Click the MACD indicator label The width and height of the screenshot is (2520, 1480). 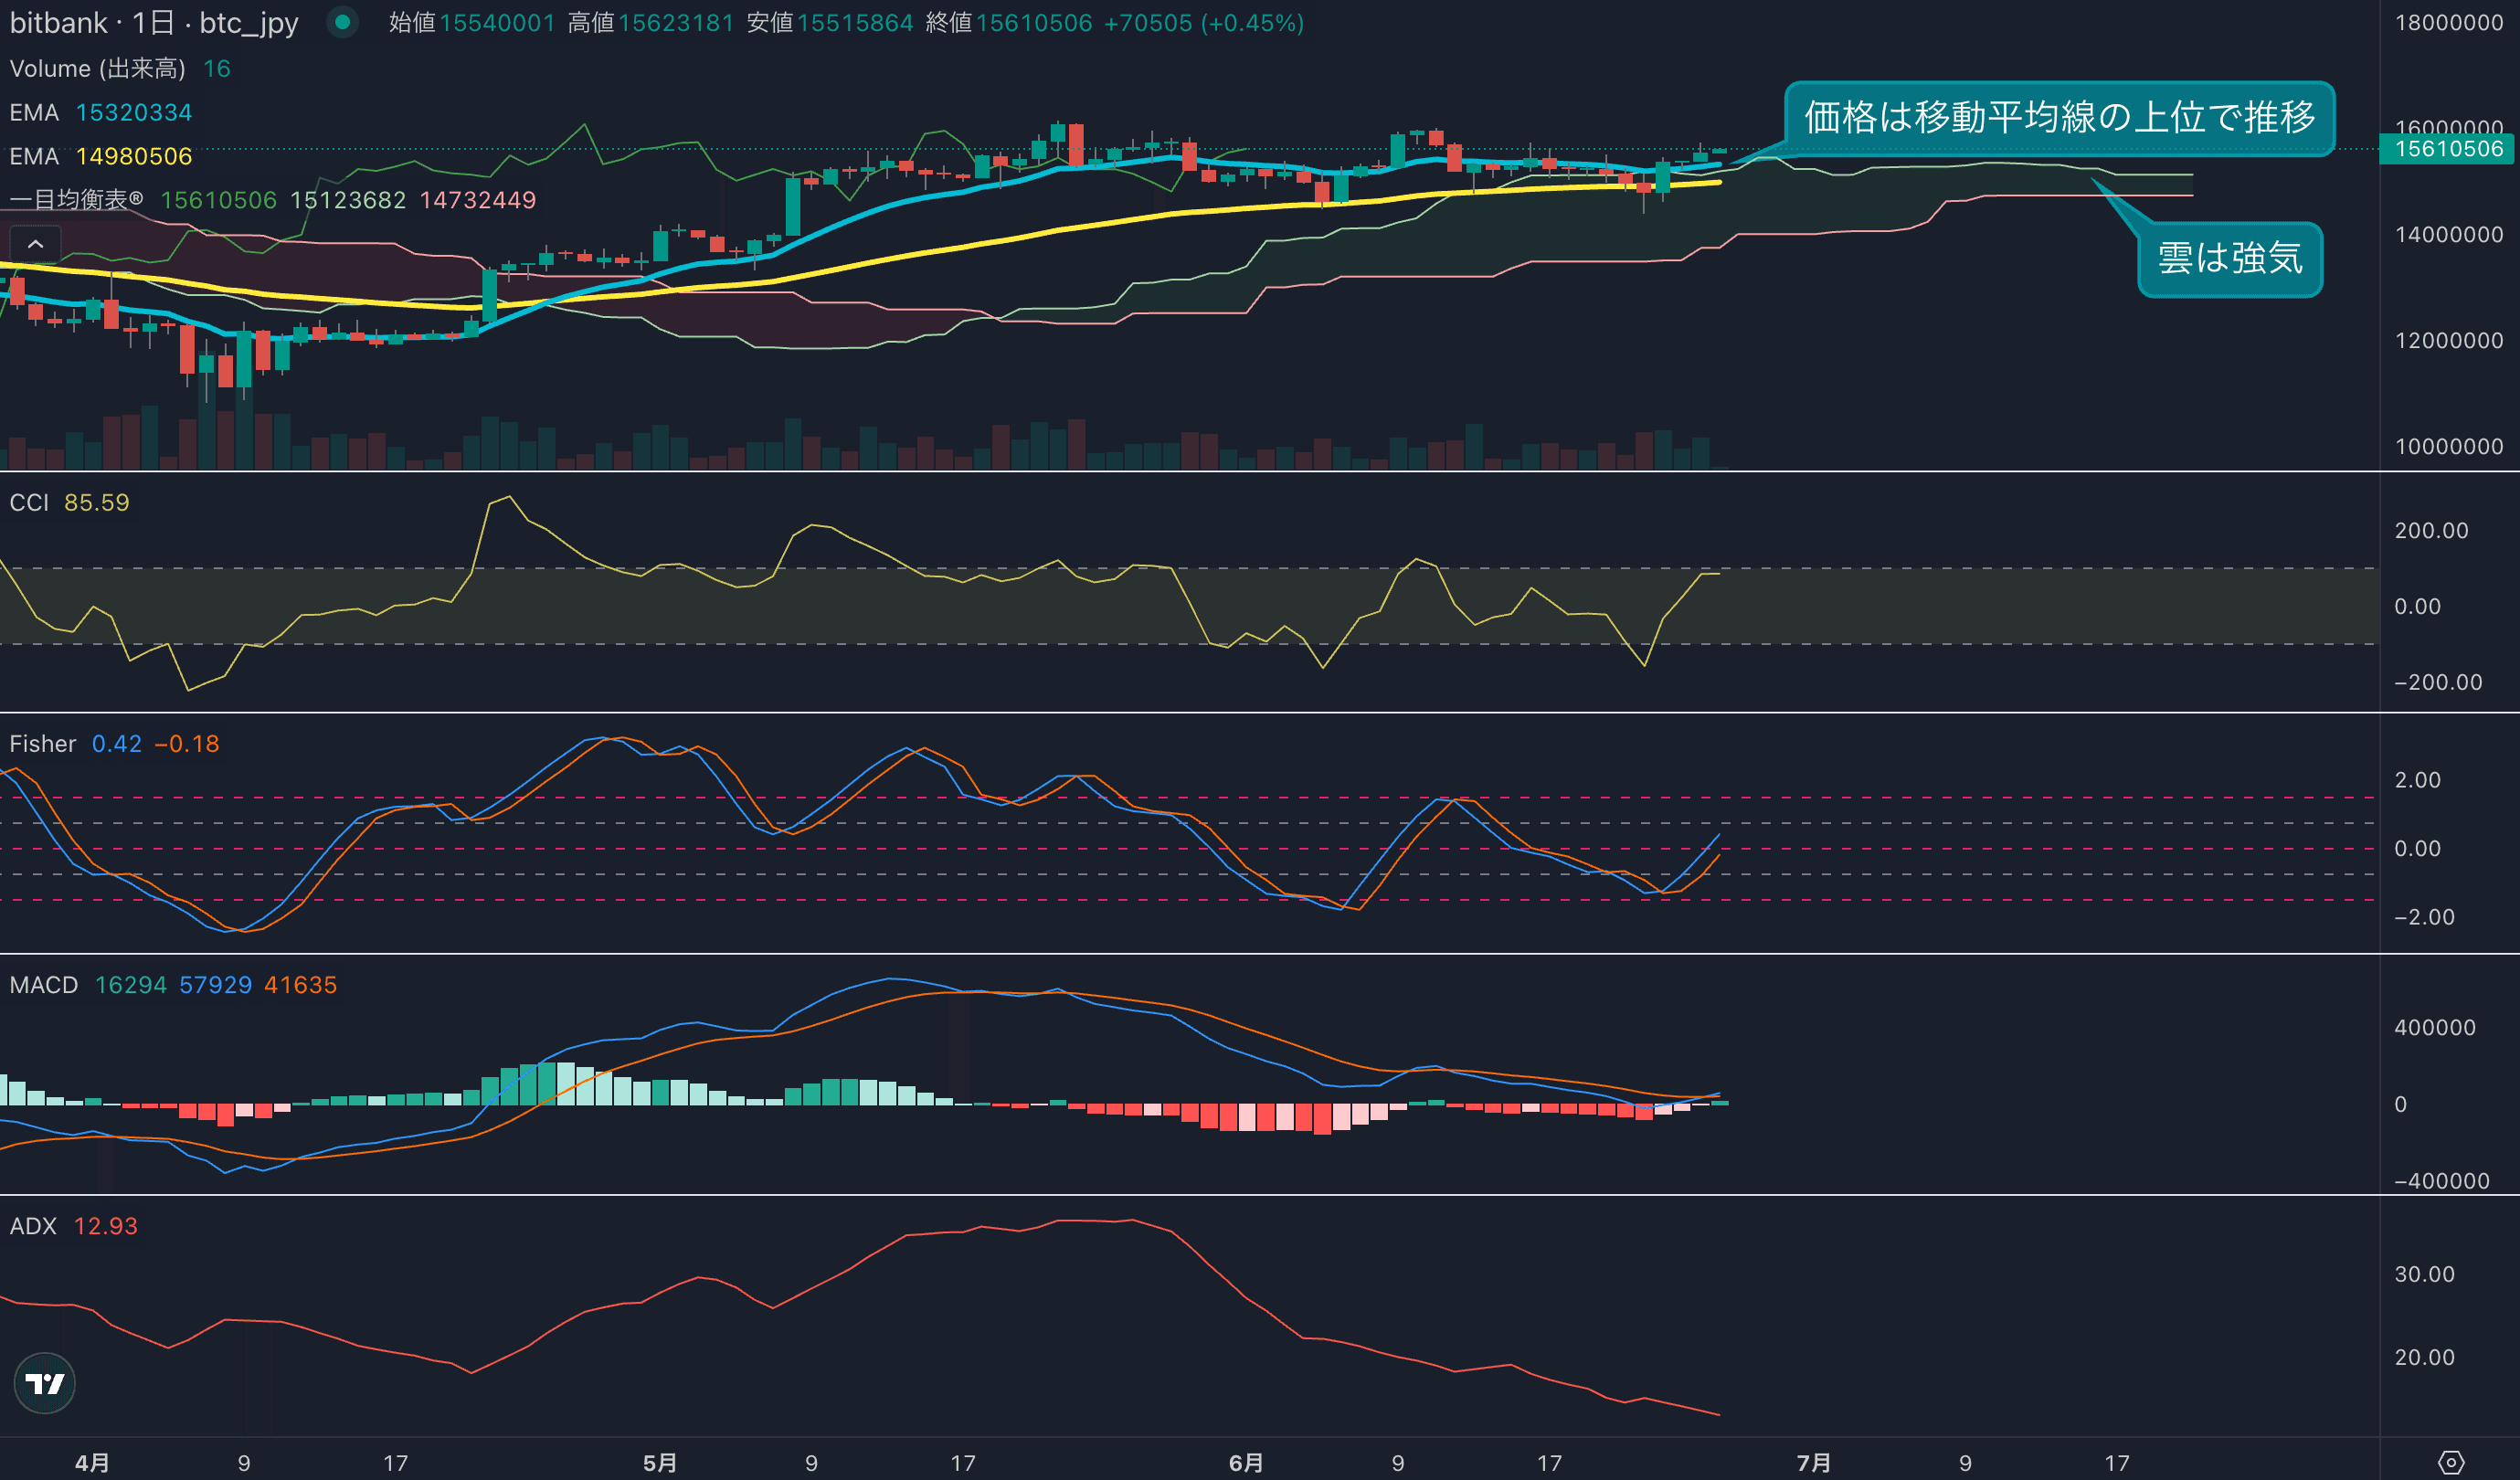pyautogui.click(x=44, y=985)
